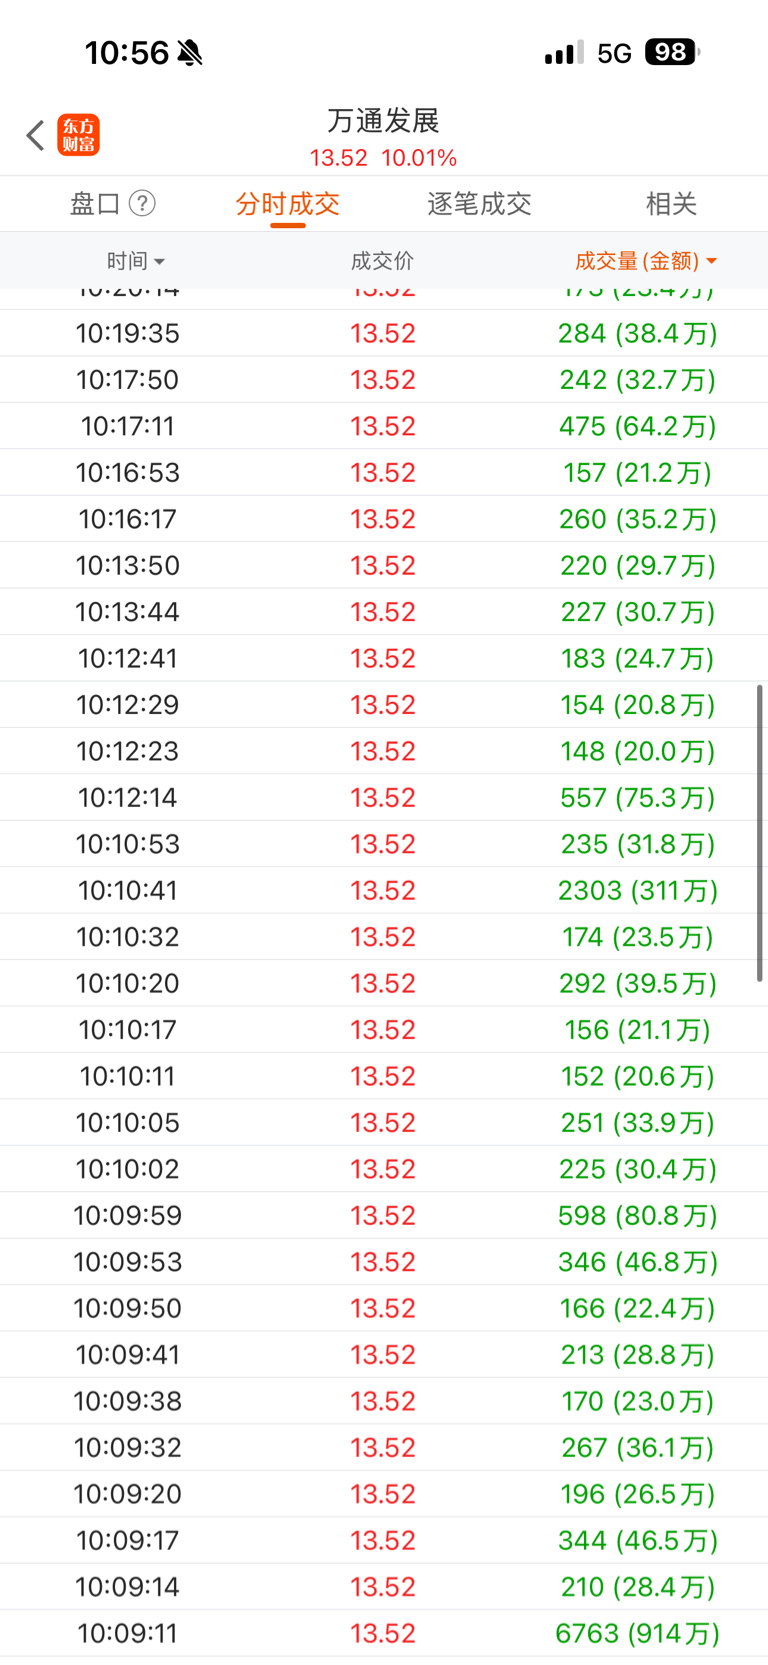Select the 10:10:41 trade row with 2303
The image size is (768, 1665).
coord(384,890)
